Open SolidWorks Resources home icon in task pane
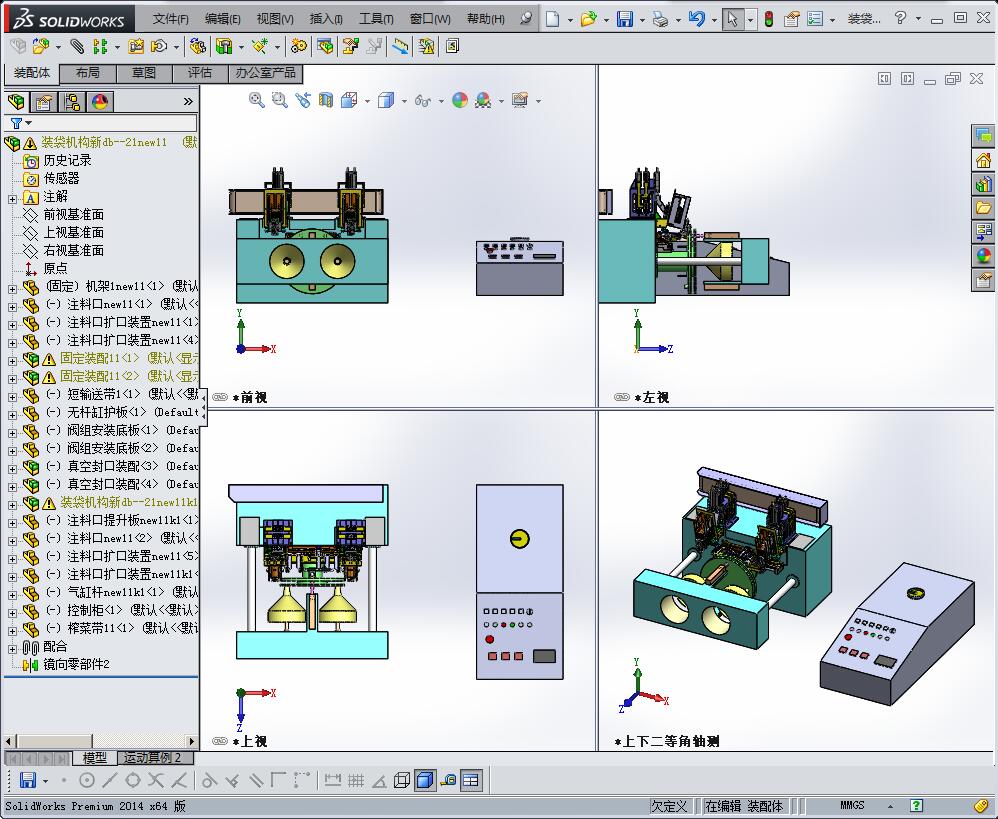 tap(983, 160)
